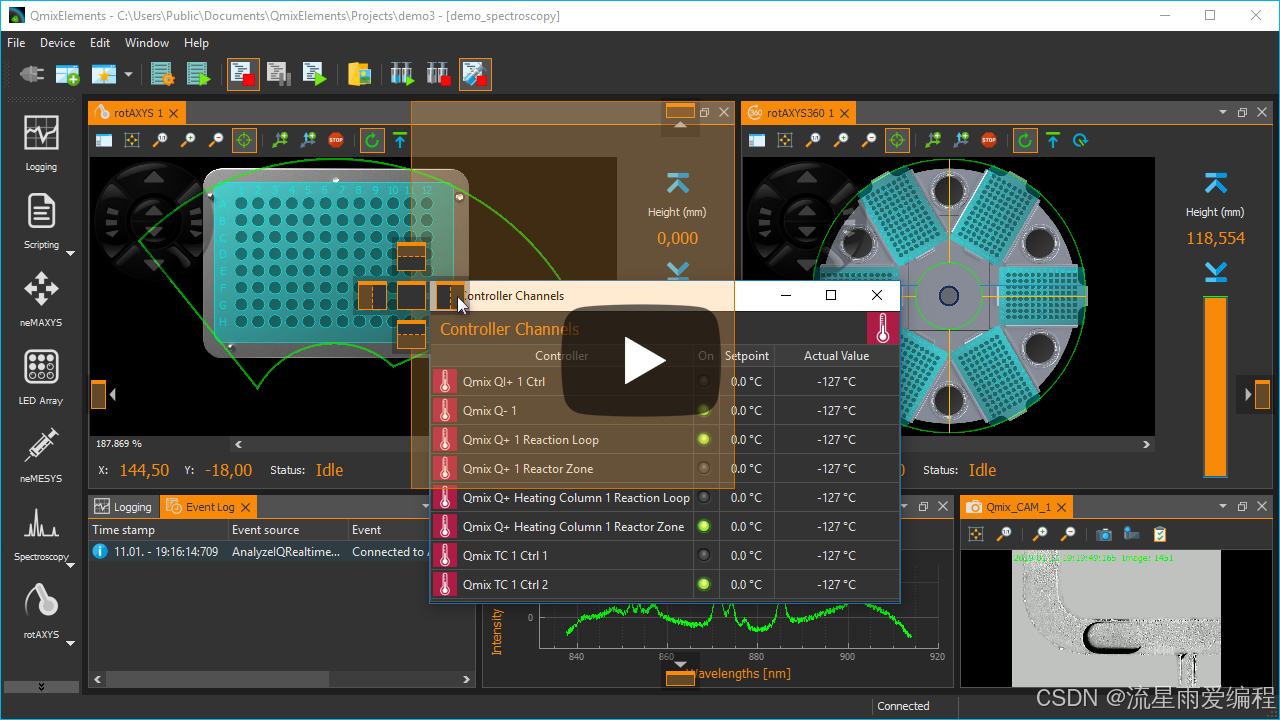Viewport: 1280px width, 720px height.
Task: Click the red STOP icon in rotAXYS360 toolbar
Action: (989, 140)
